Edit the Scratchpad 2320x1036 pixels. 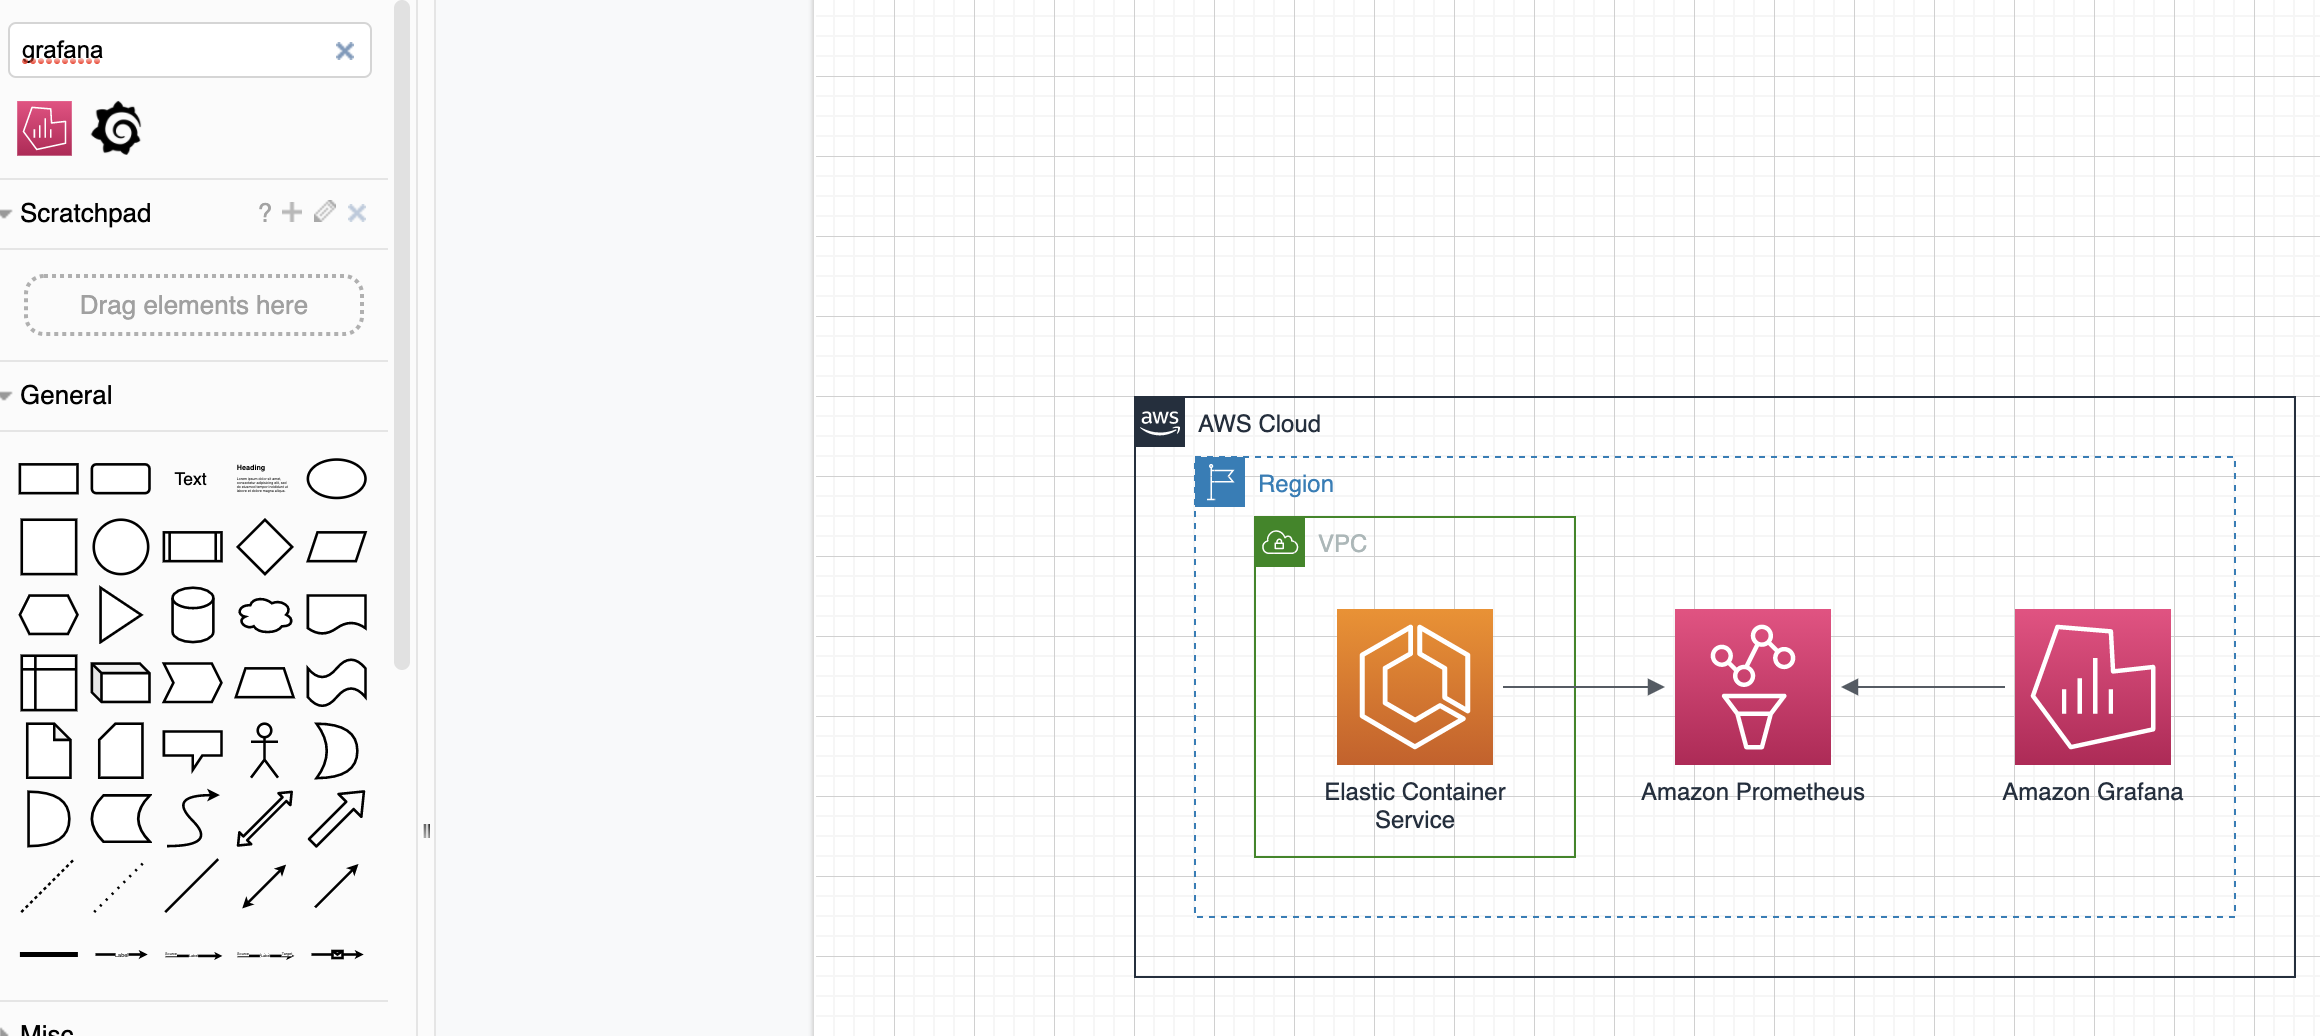(x=323, y=212)
